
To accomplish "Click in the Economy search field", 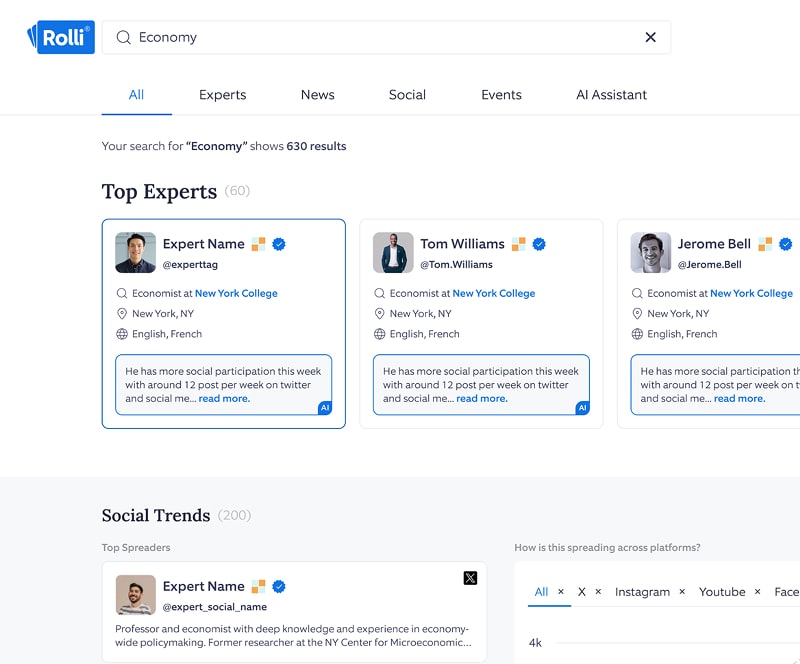I will (380, 37).
